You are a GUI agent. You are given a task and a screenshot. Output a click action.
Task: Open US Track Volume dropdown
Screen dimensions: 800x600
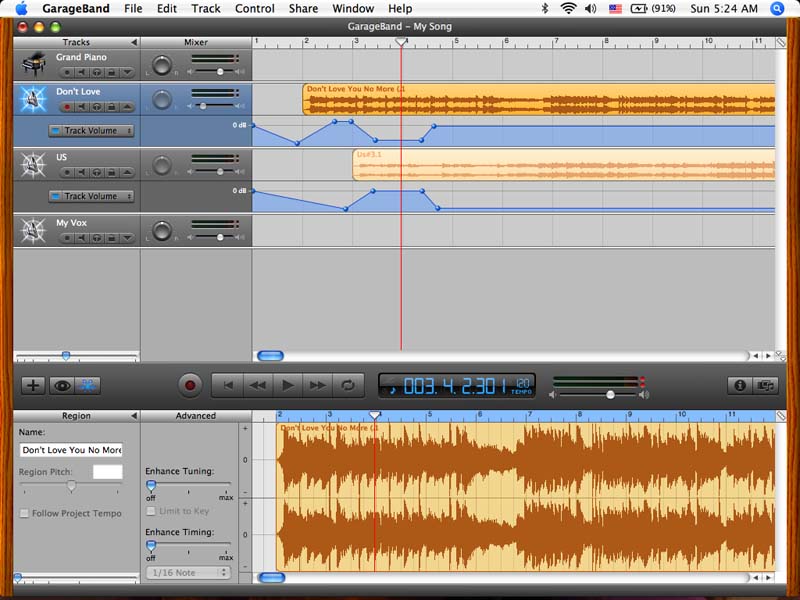91,196
